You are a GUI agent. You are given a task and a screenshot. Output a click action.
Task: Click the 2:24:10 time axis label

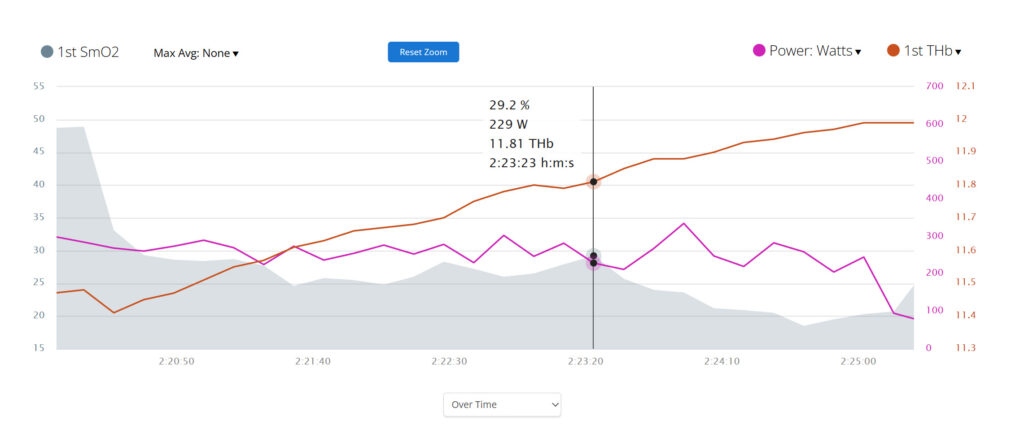click(x=721, y=360)
